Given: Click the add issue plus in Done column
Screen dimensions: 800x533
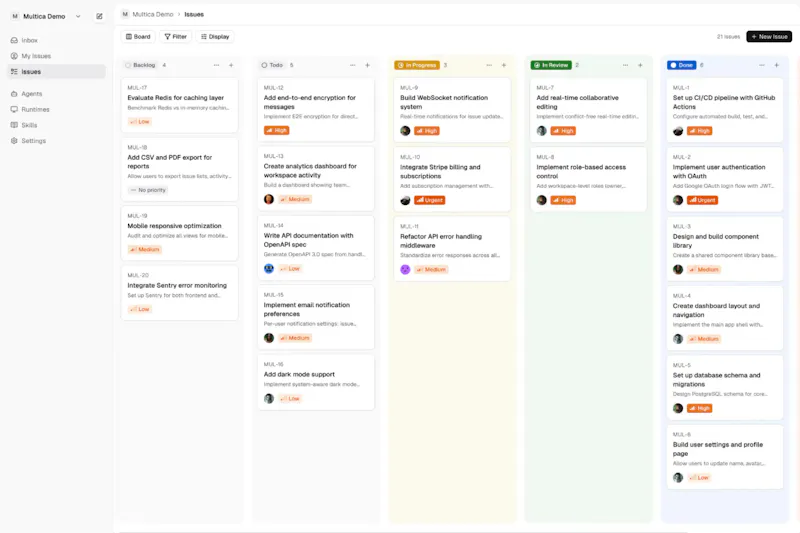Looking at the screenshot, I should pos(777,65).
